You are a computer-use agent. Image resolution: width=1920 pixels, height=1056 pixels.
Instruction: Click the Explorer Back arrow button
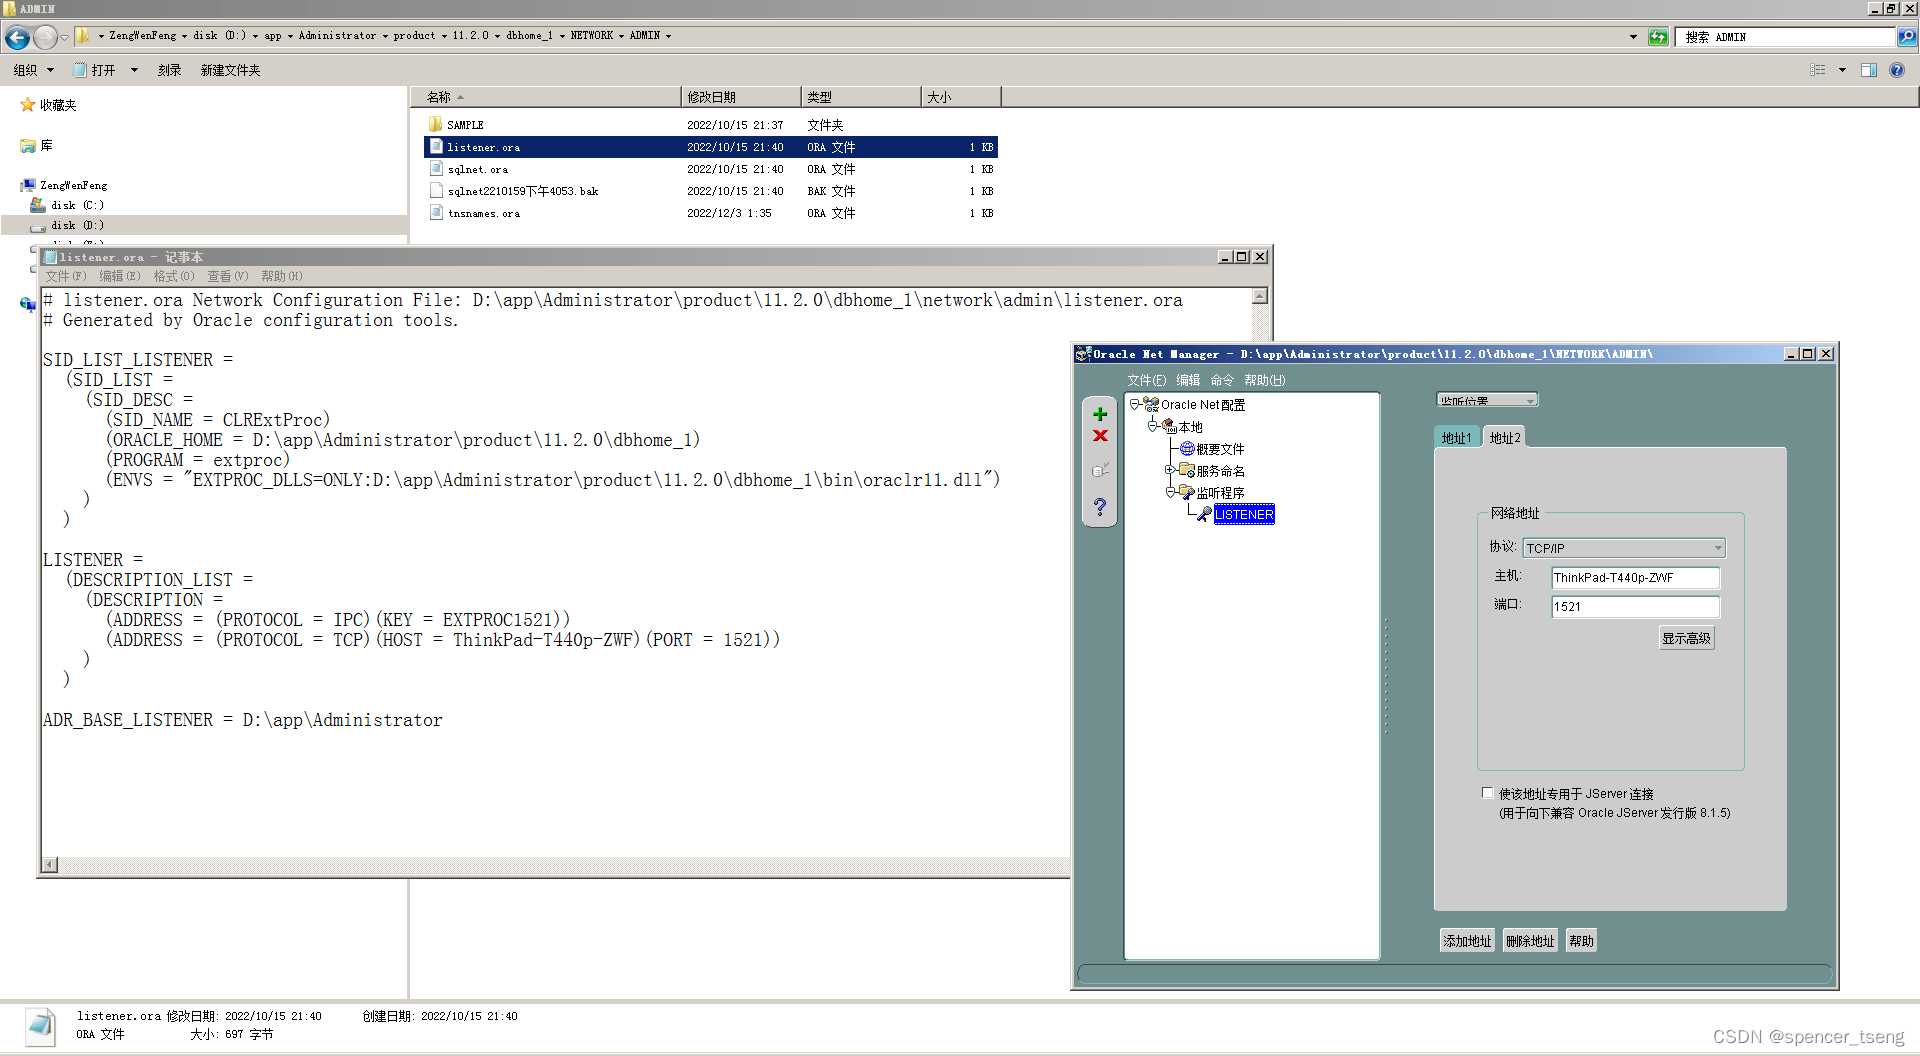(x=17, y=38)
